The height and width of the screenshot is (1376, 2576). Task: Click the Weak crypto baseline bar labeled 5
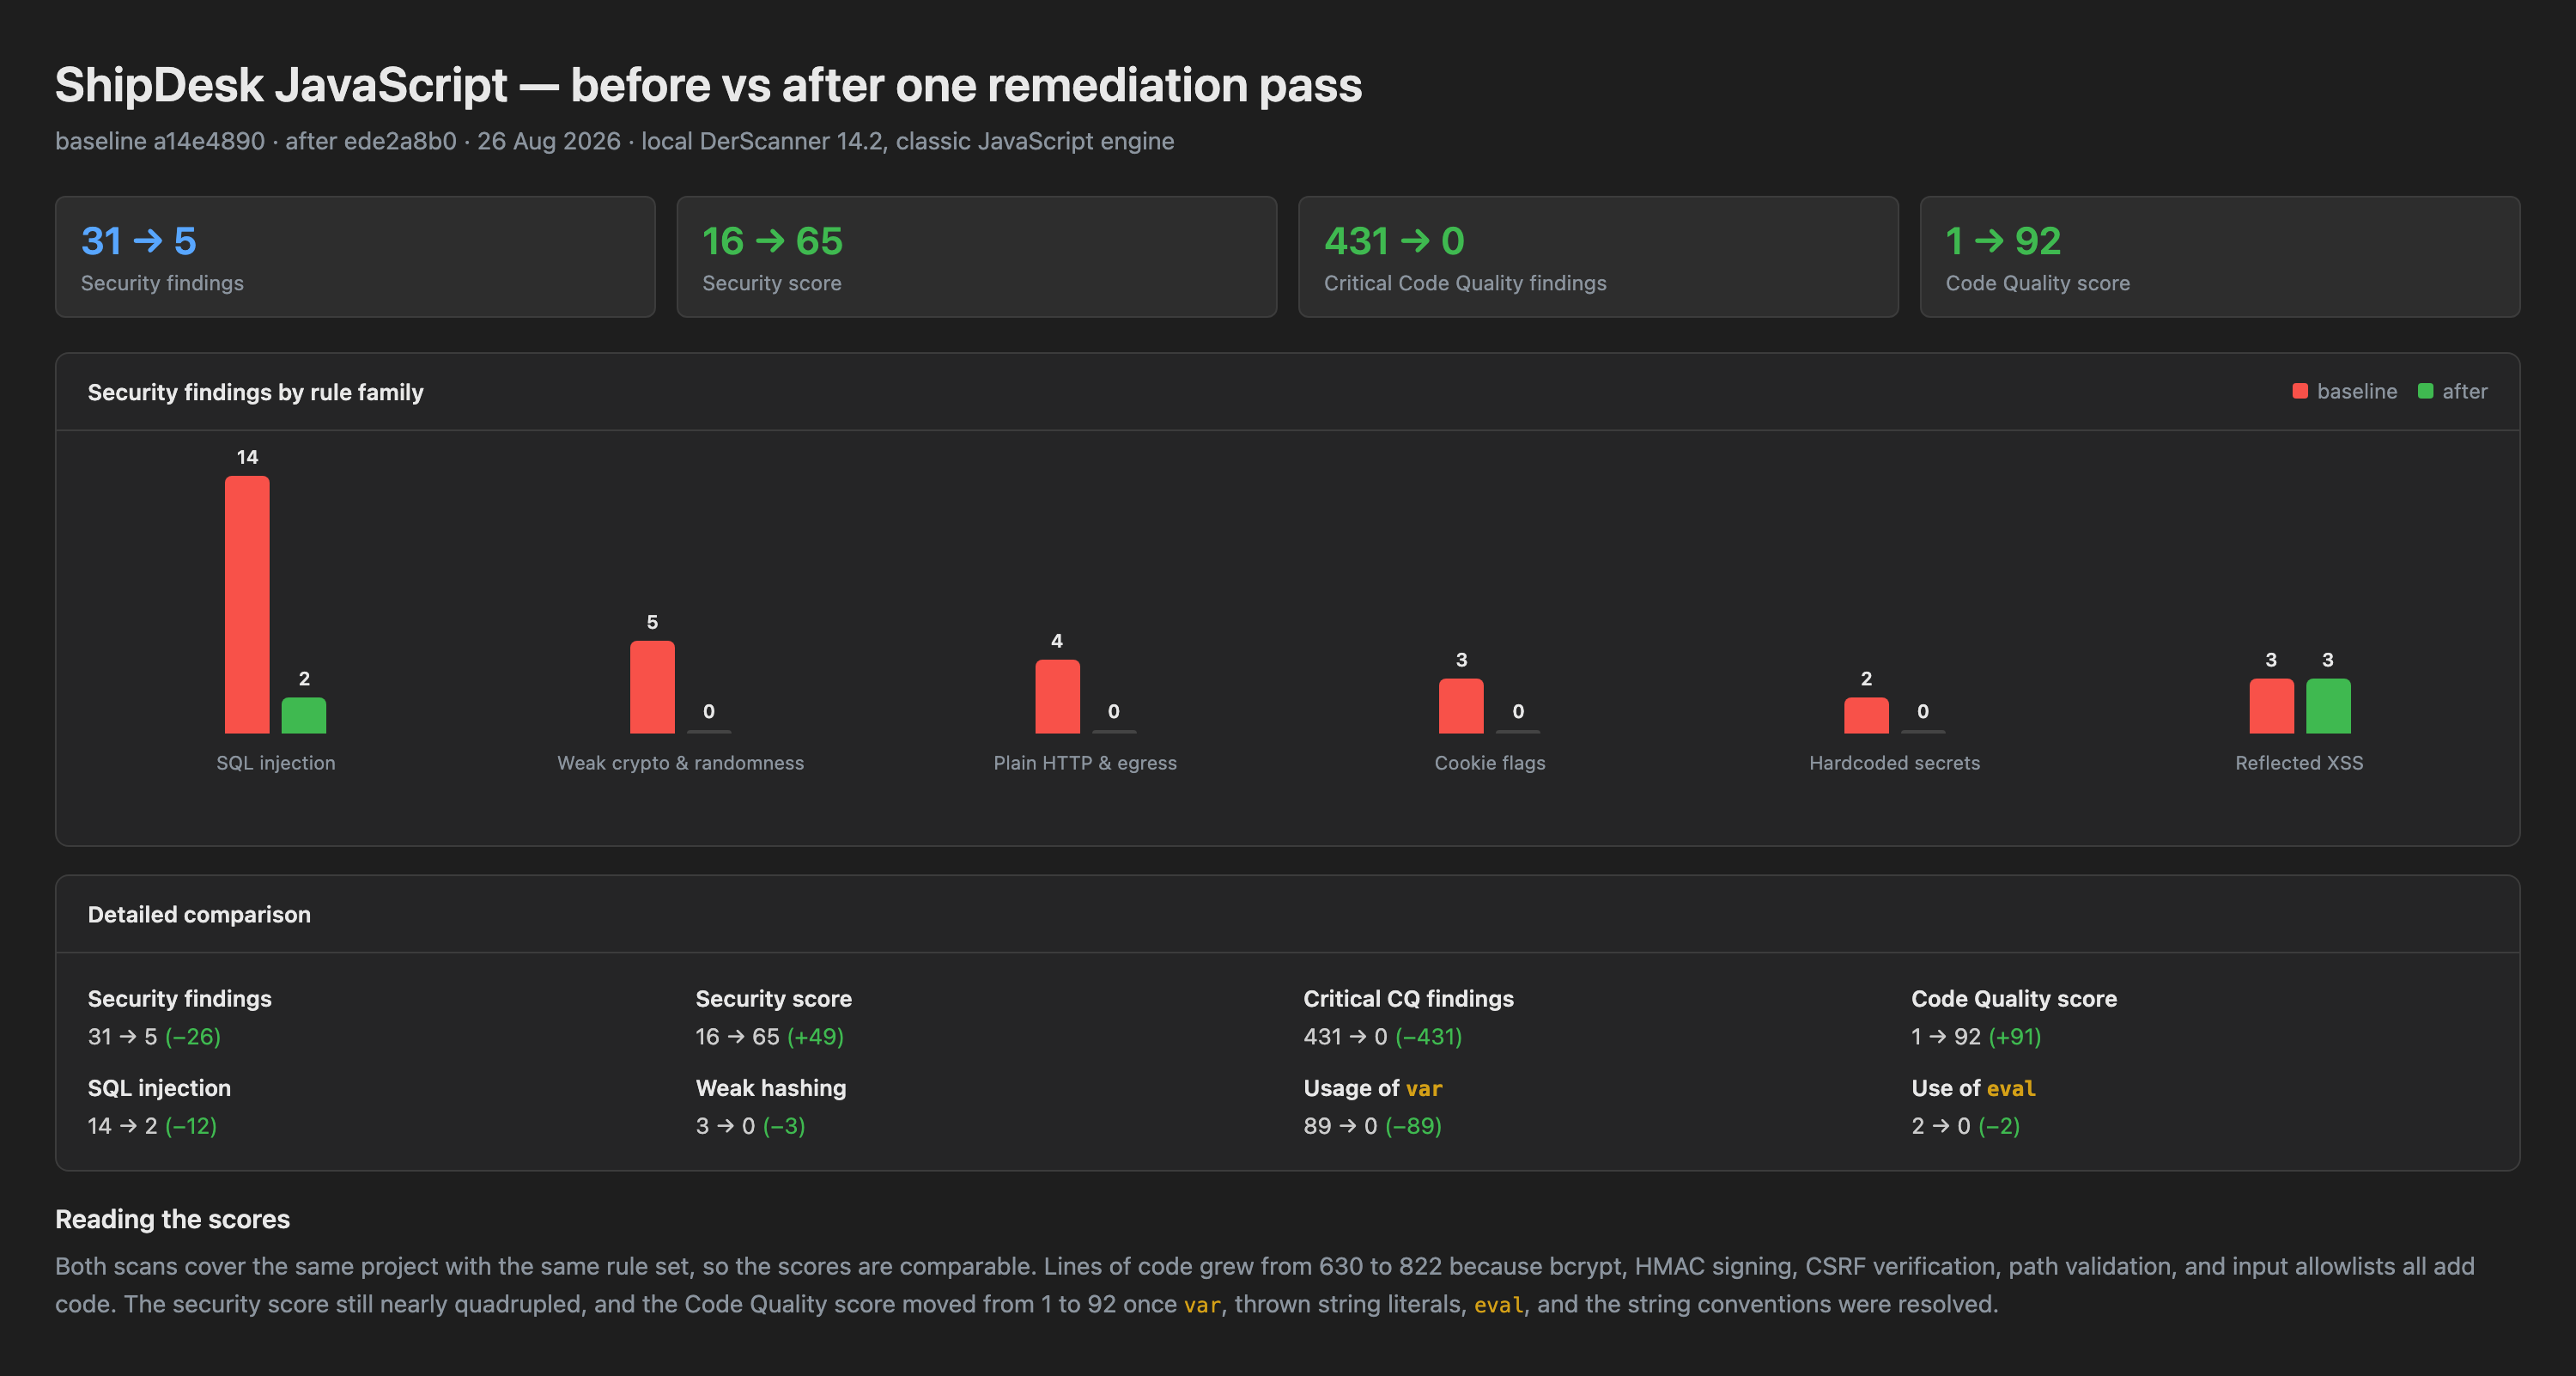click(x=652, y=687)
